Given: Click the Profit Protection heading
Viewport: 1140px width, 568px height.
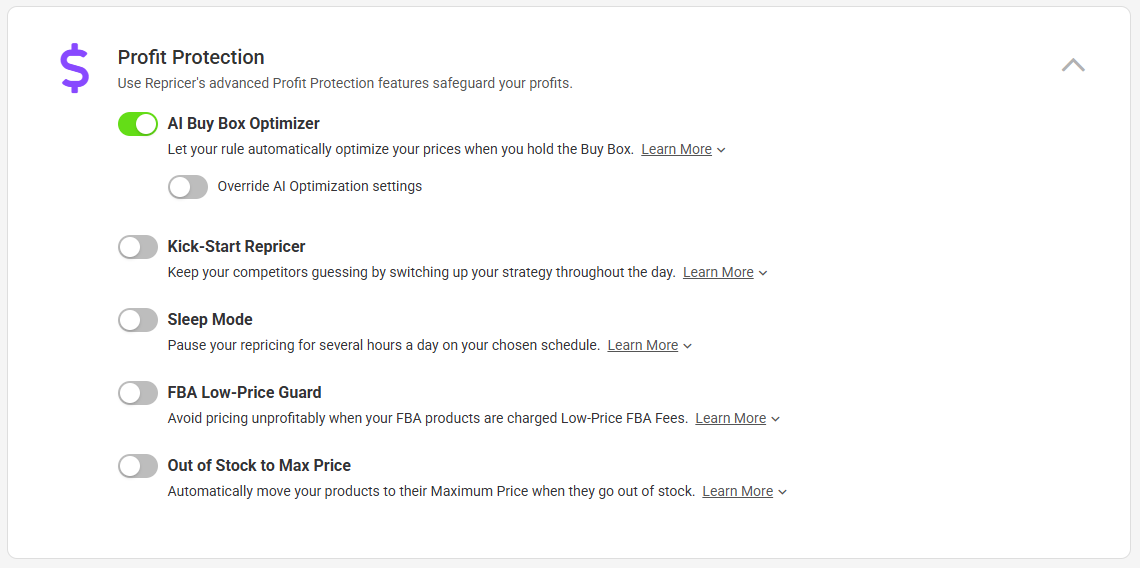Looking at the screenshot, I should pos(191,57).
